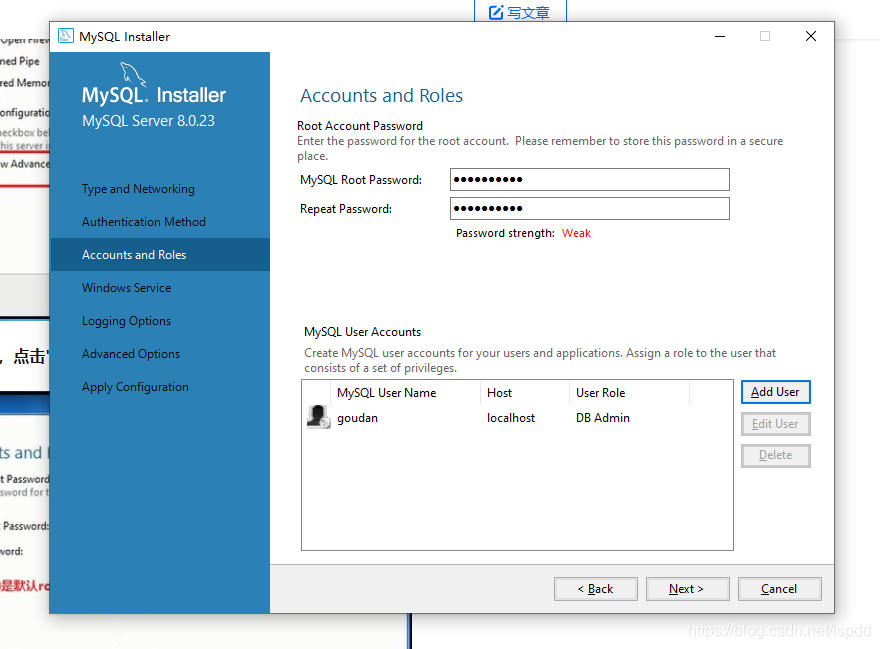Click the Edit User button

pyautogui.click(x=776, y=424)
